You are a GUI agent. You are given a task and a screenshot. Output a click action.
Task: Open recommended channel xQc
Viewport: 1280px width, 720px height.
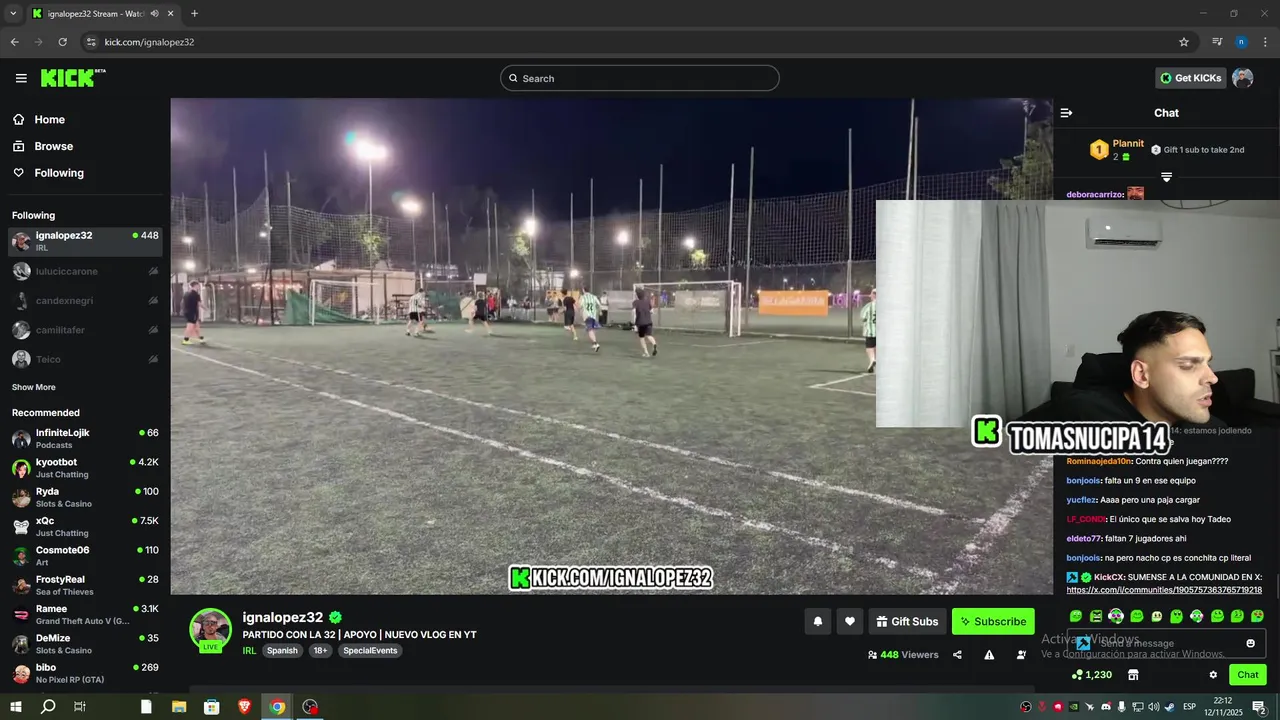[85, 526]
